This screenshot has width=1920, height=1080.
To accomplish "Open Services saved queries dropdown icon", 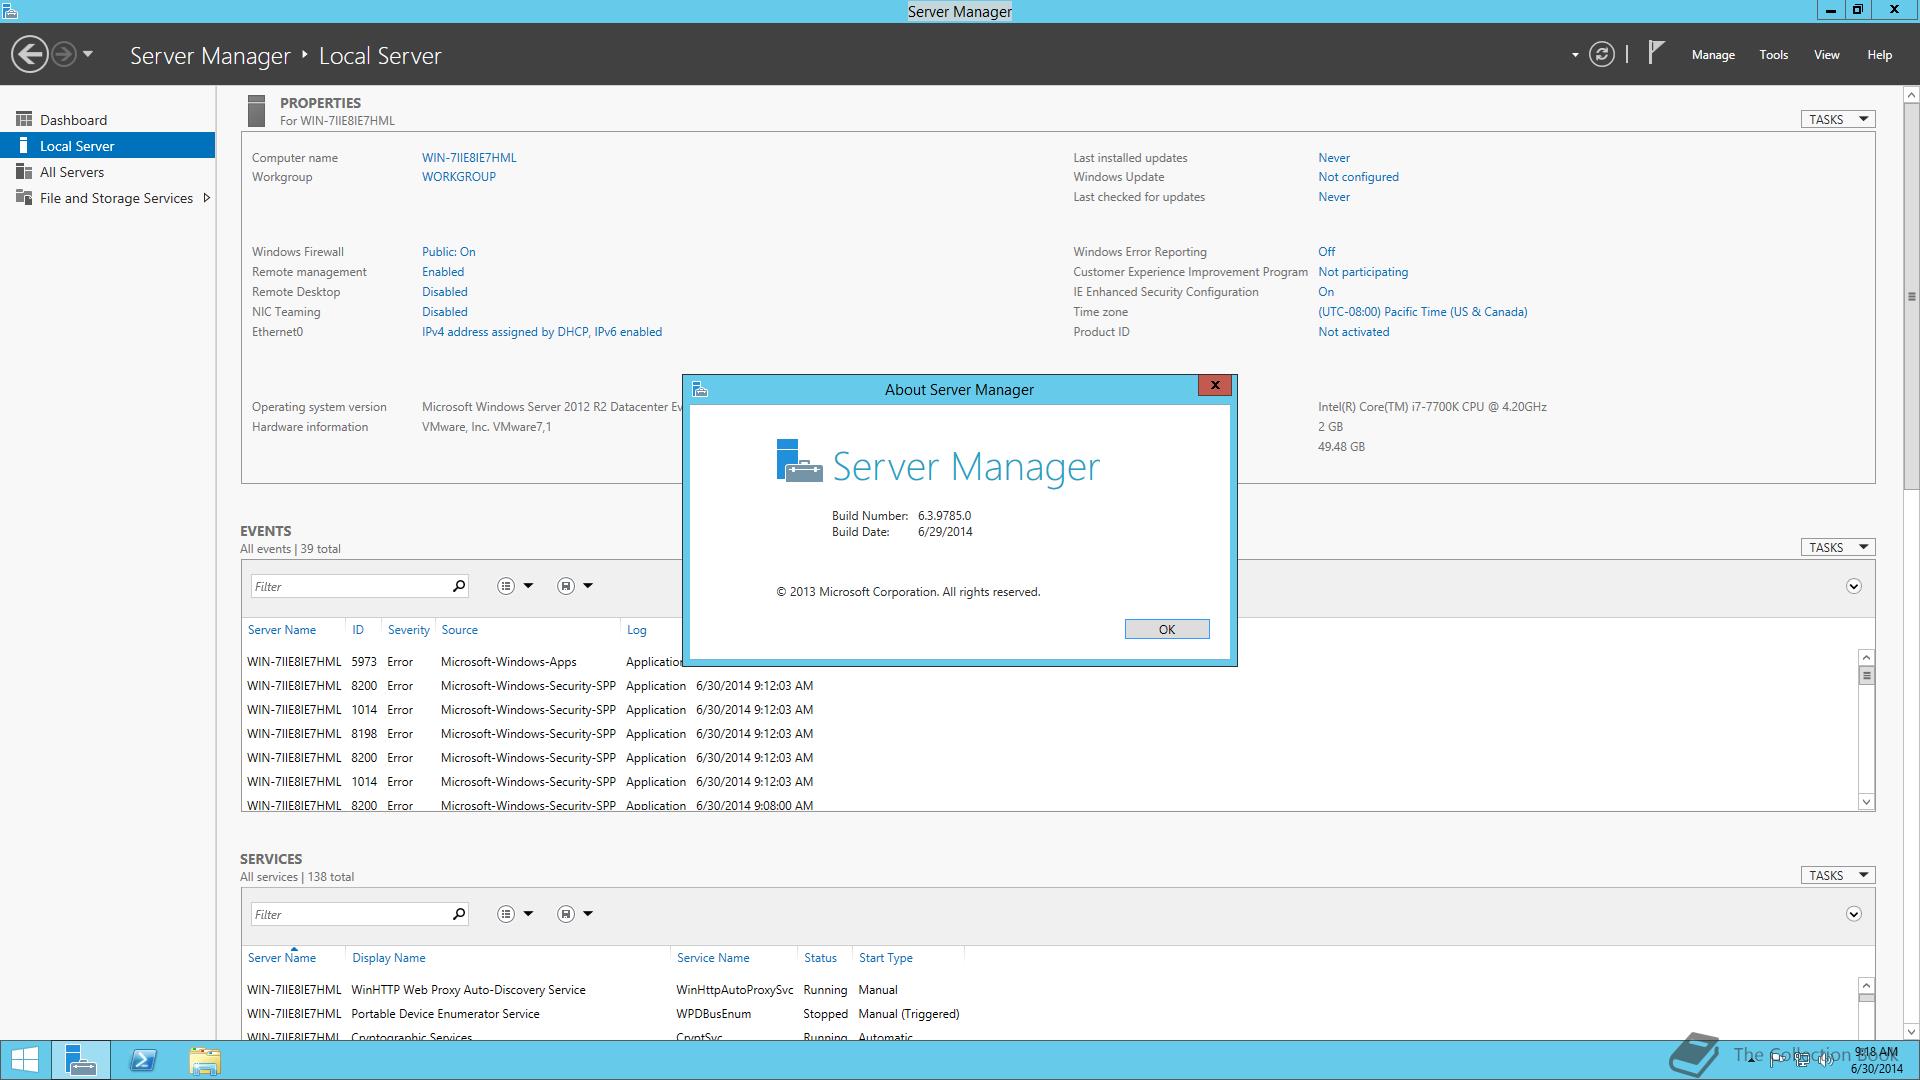I will coord(575,914).
